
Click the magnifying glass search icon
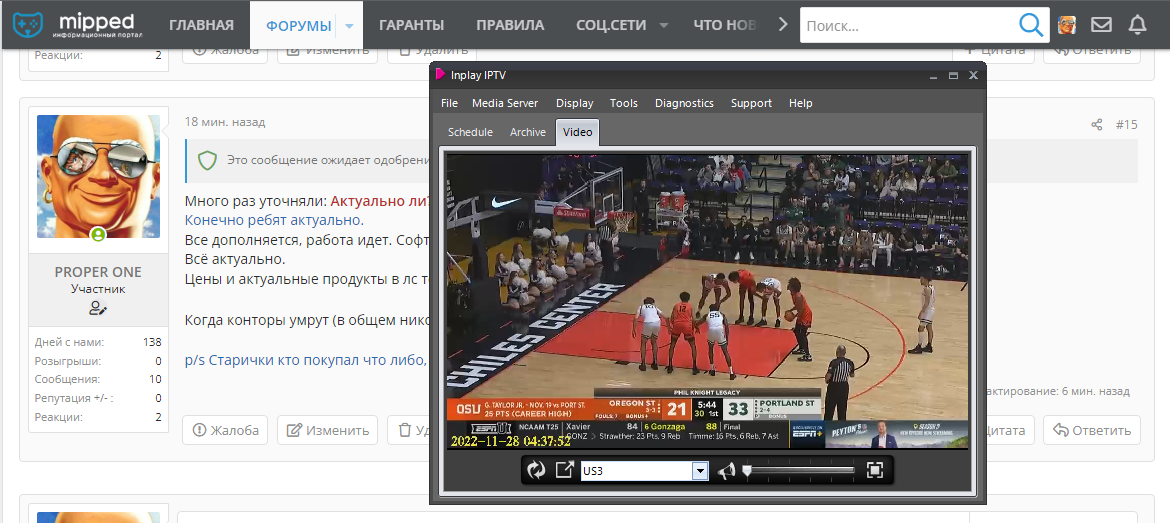tap(1030, 25)
